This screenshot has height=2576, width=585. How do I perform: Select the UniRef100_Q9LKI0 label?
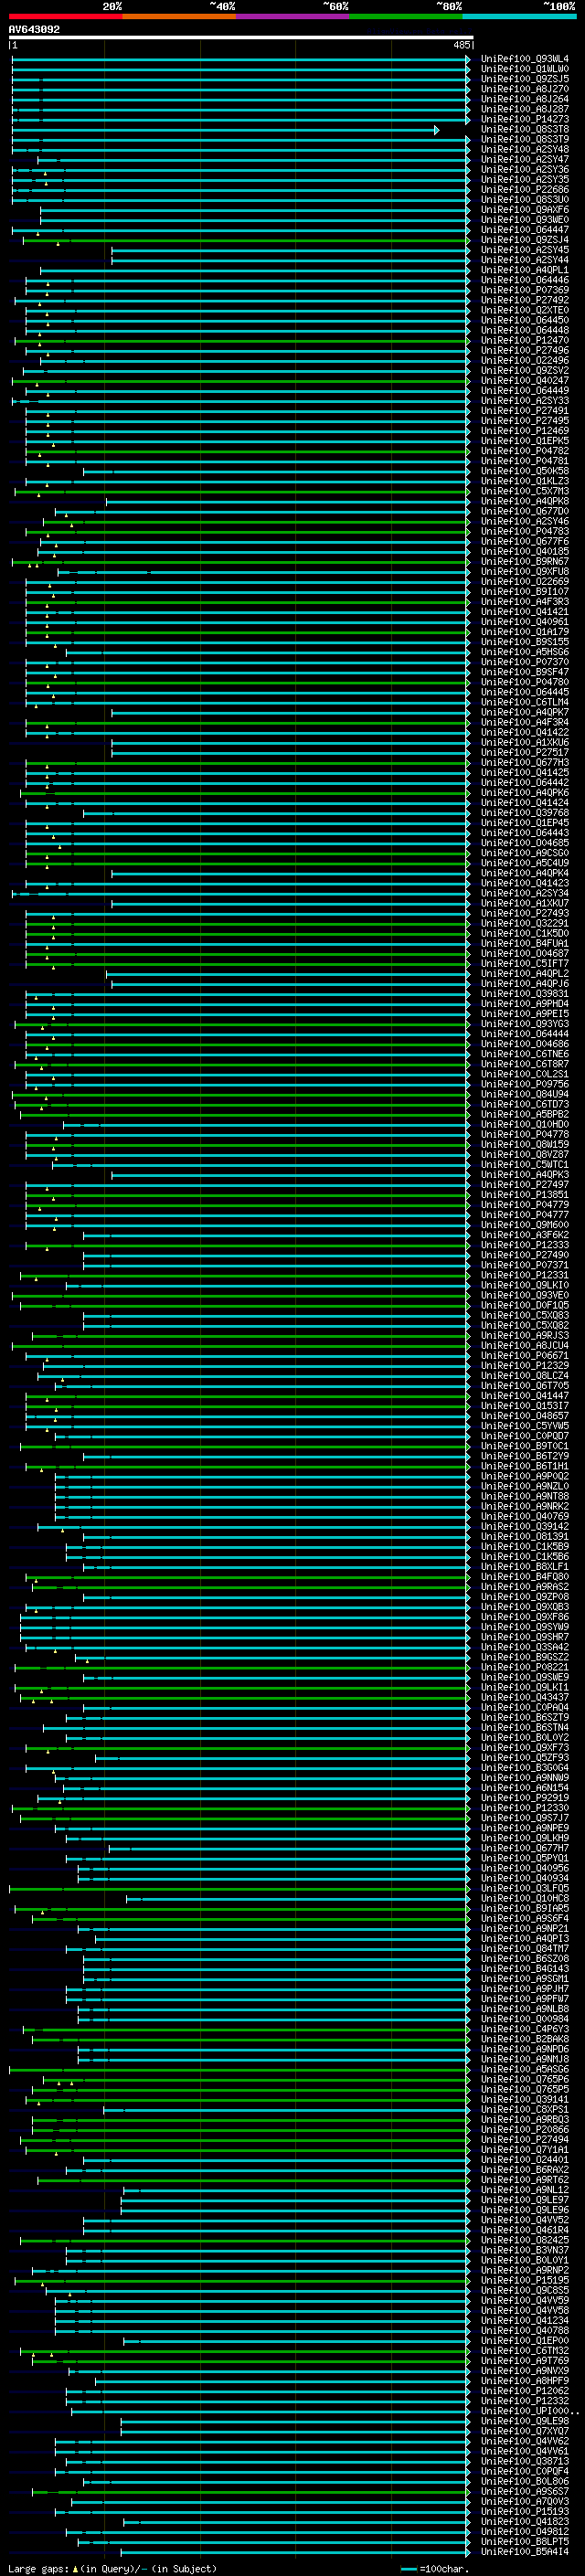(x=524, y=1285)
